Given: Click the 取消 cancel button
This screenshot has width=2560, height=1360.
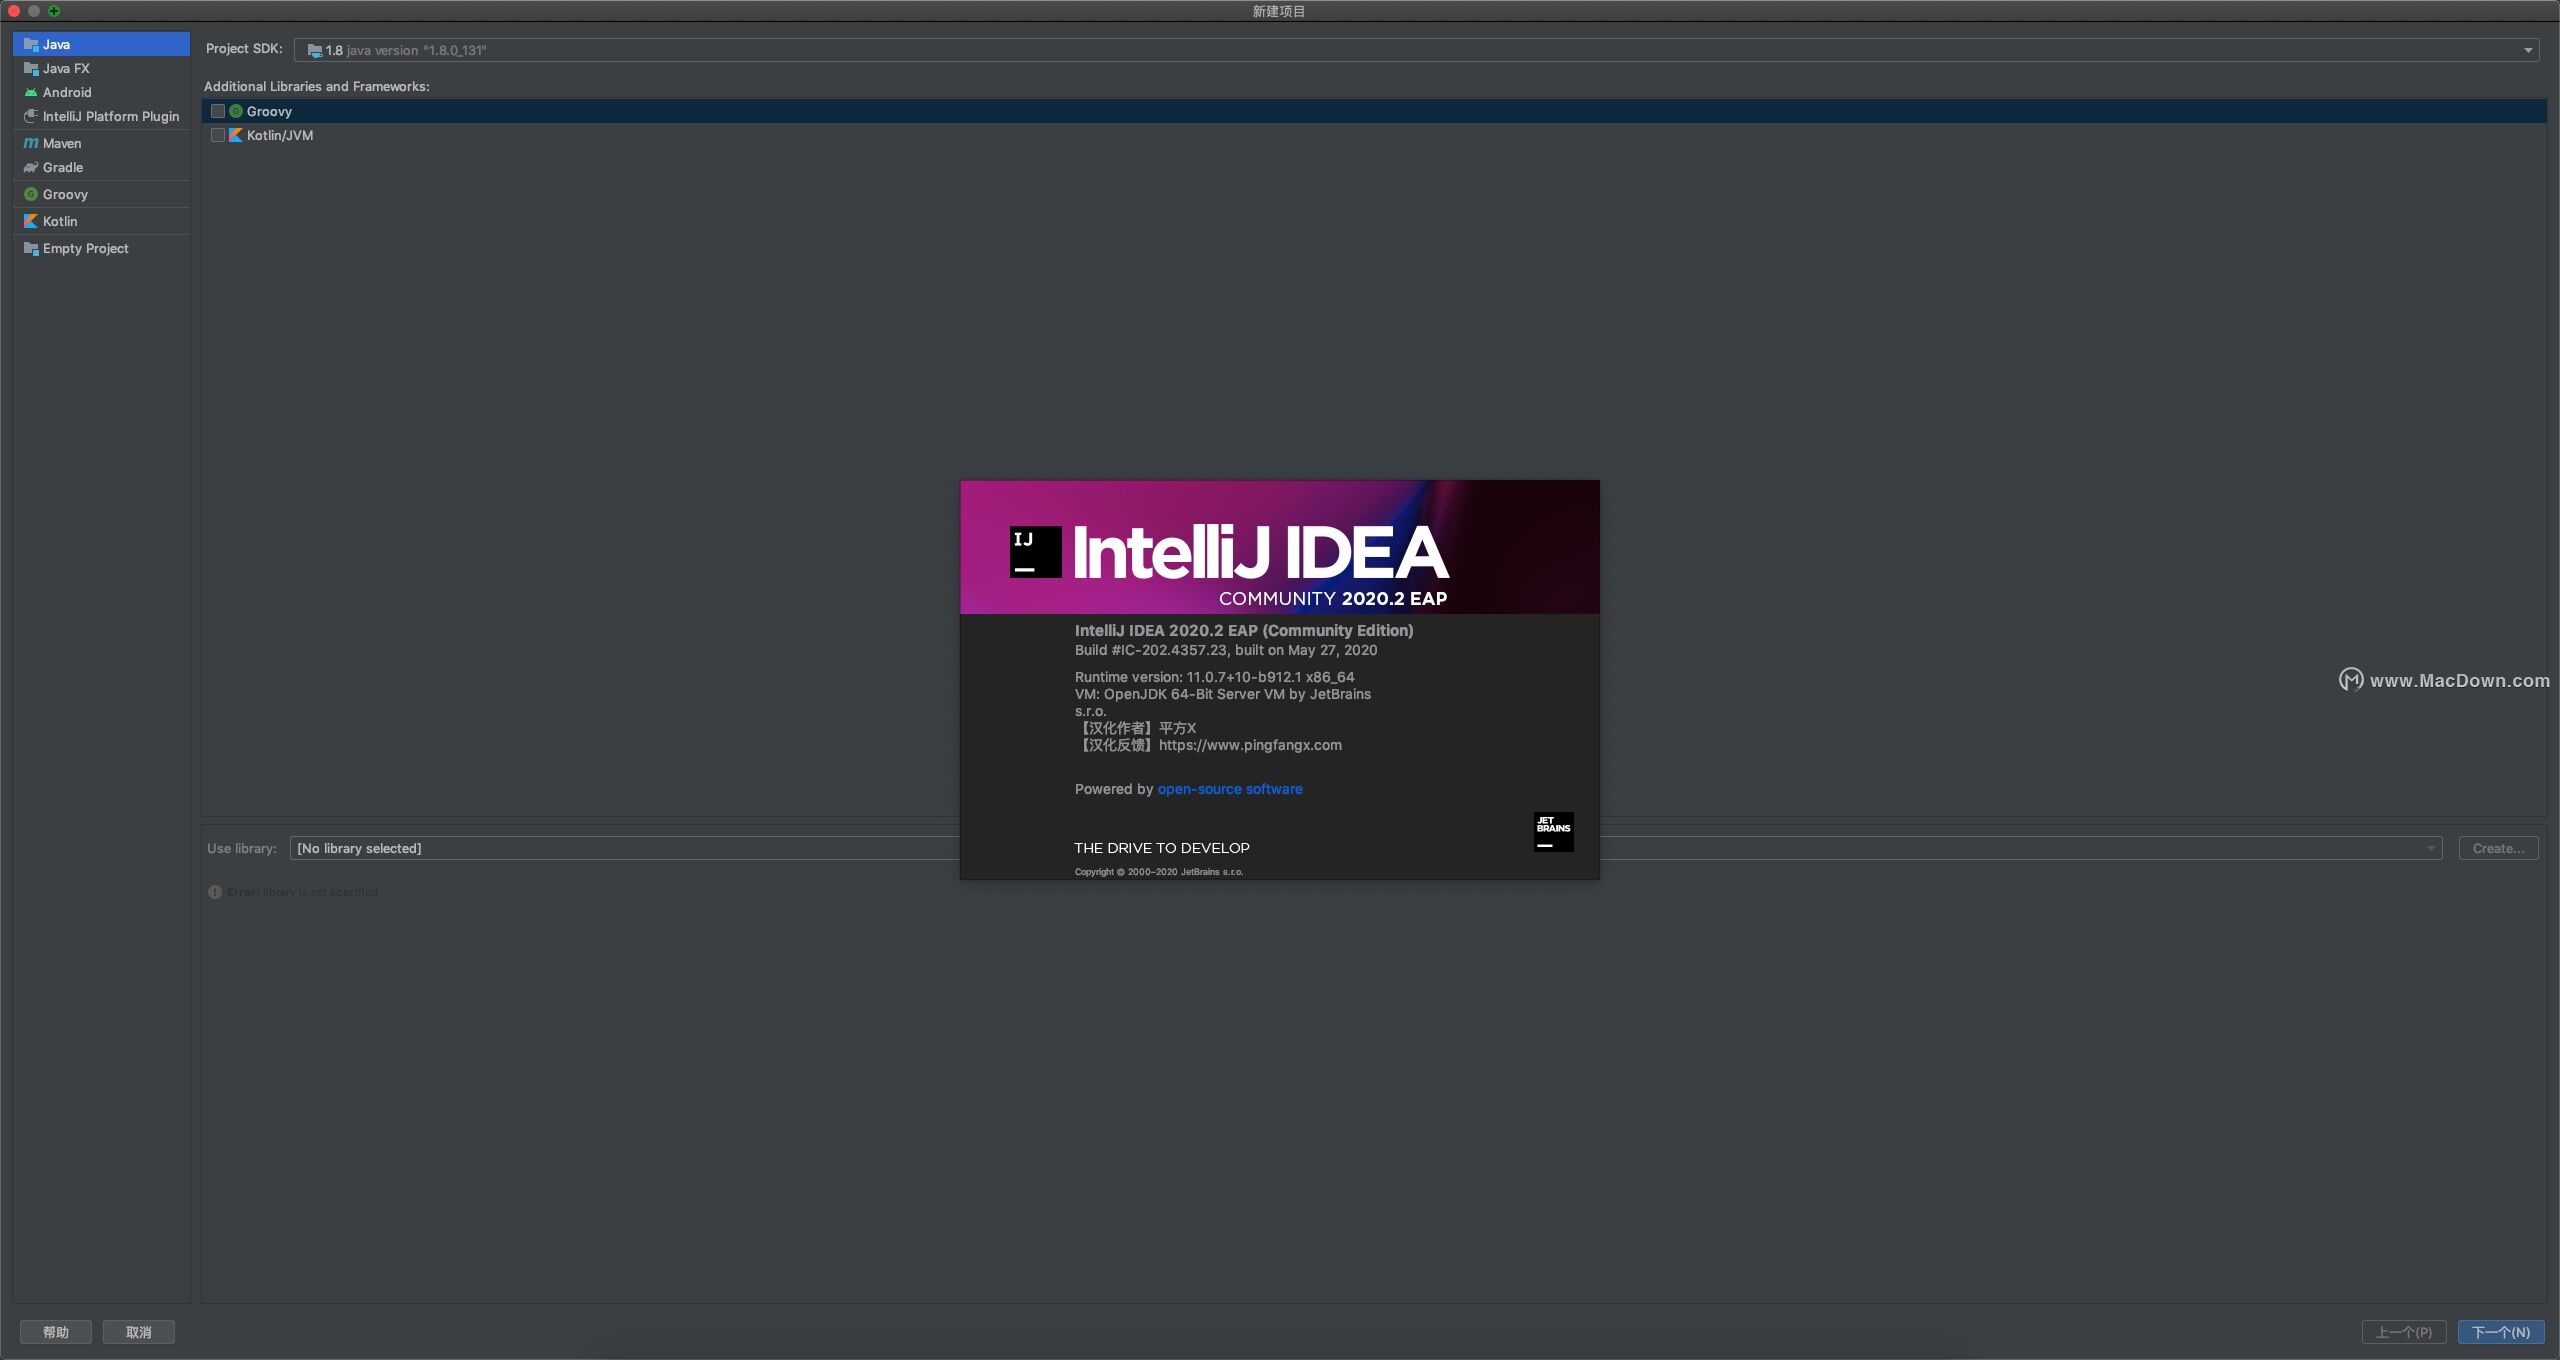Looking at the screenshot, I should click(x=139, y=1332).
